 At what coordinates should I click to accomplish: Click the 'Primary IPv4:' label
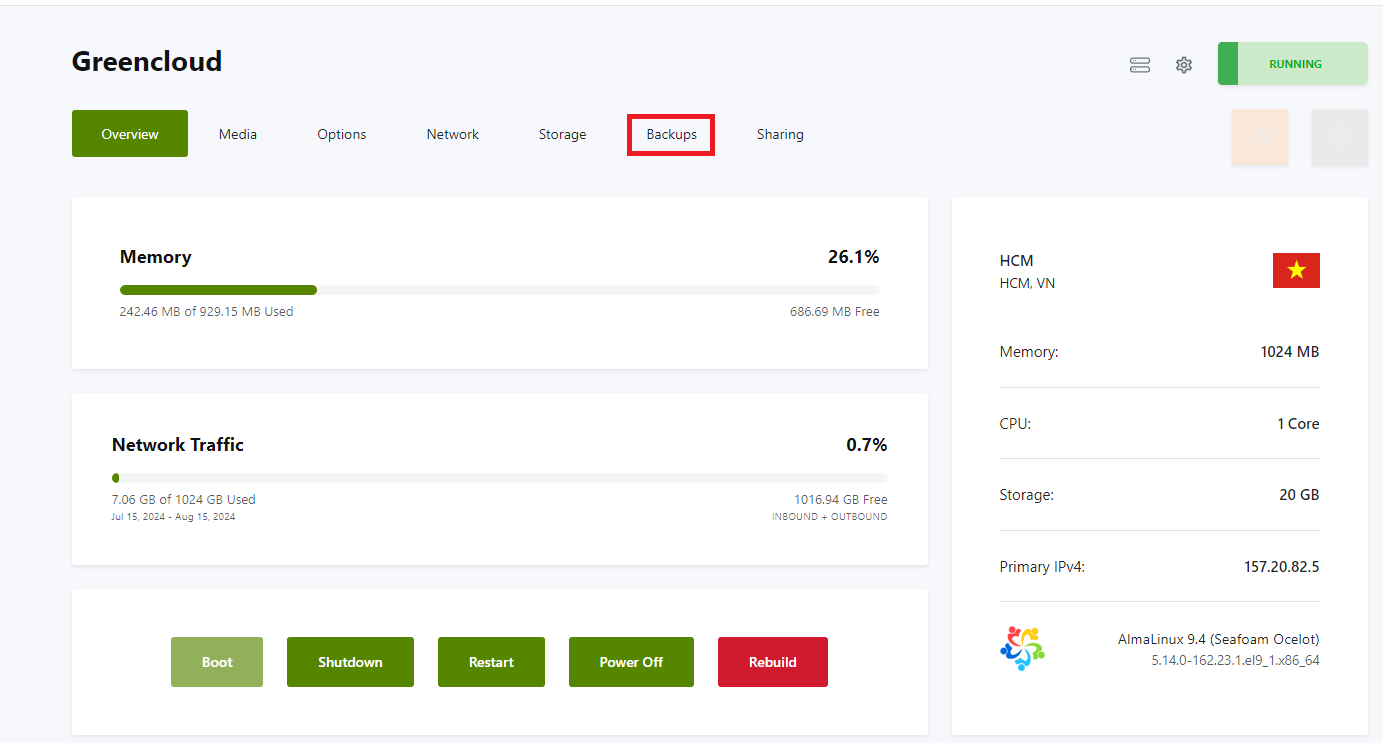point(1042,567)
